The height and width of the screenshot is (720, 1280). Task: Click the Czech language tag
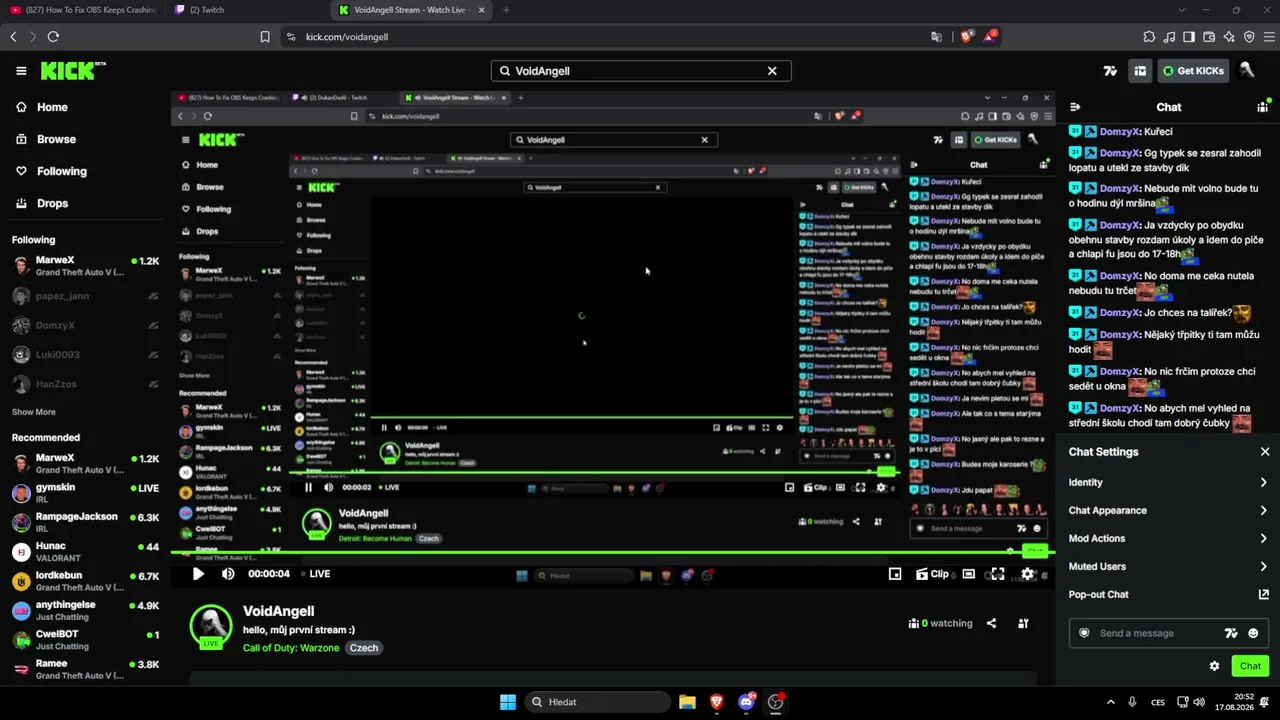(x=364, y=648)
